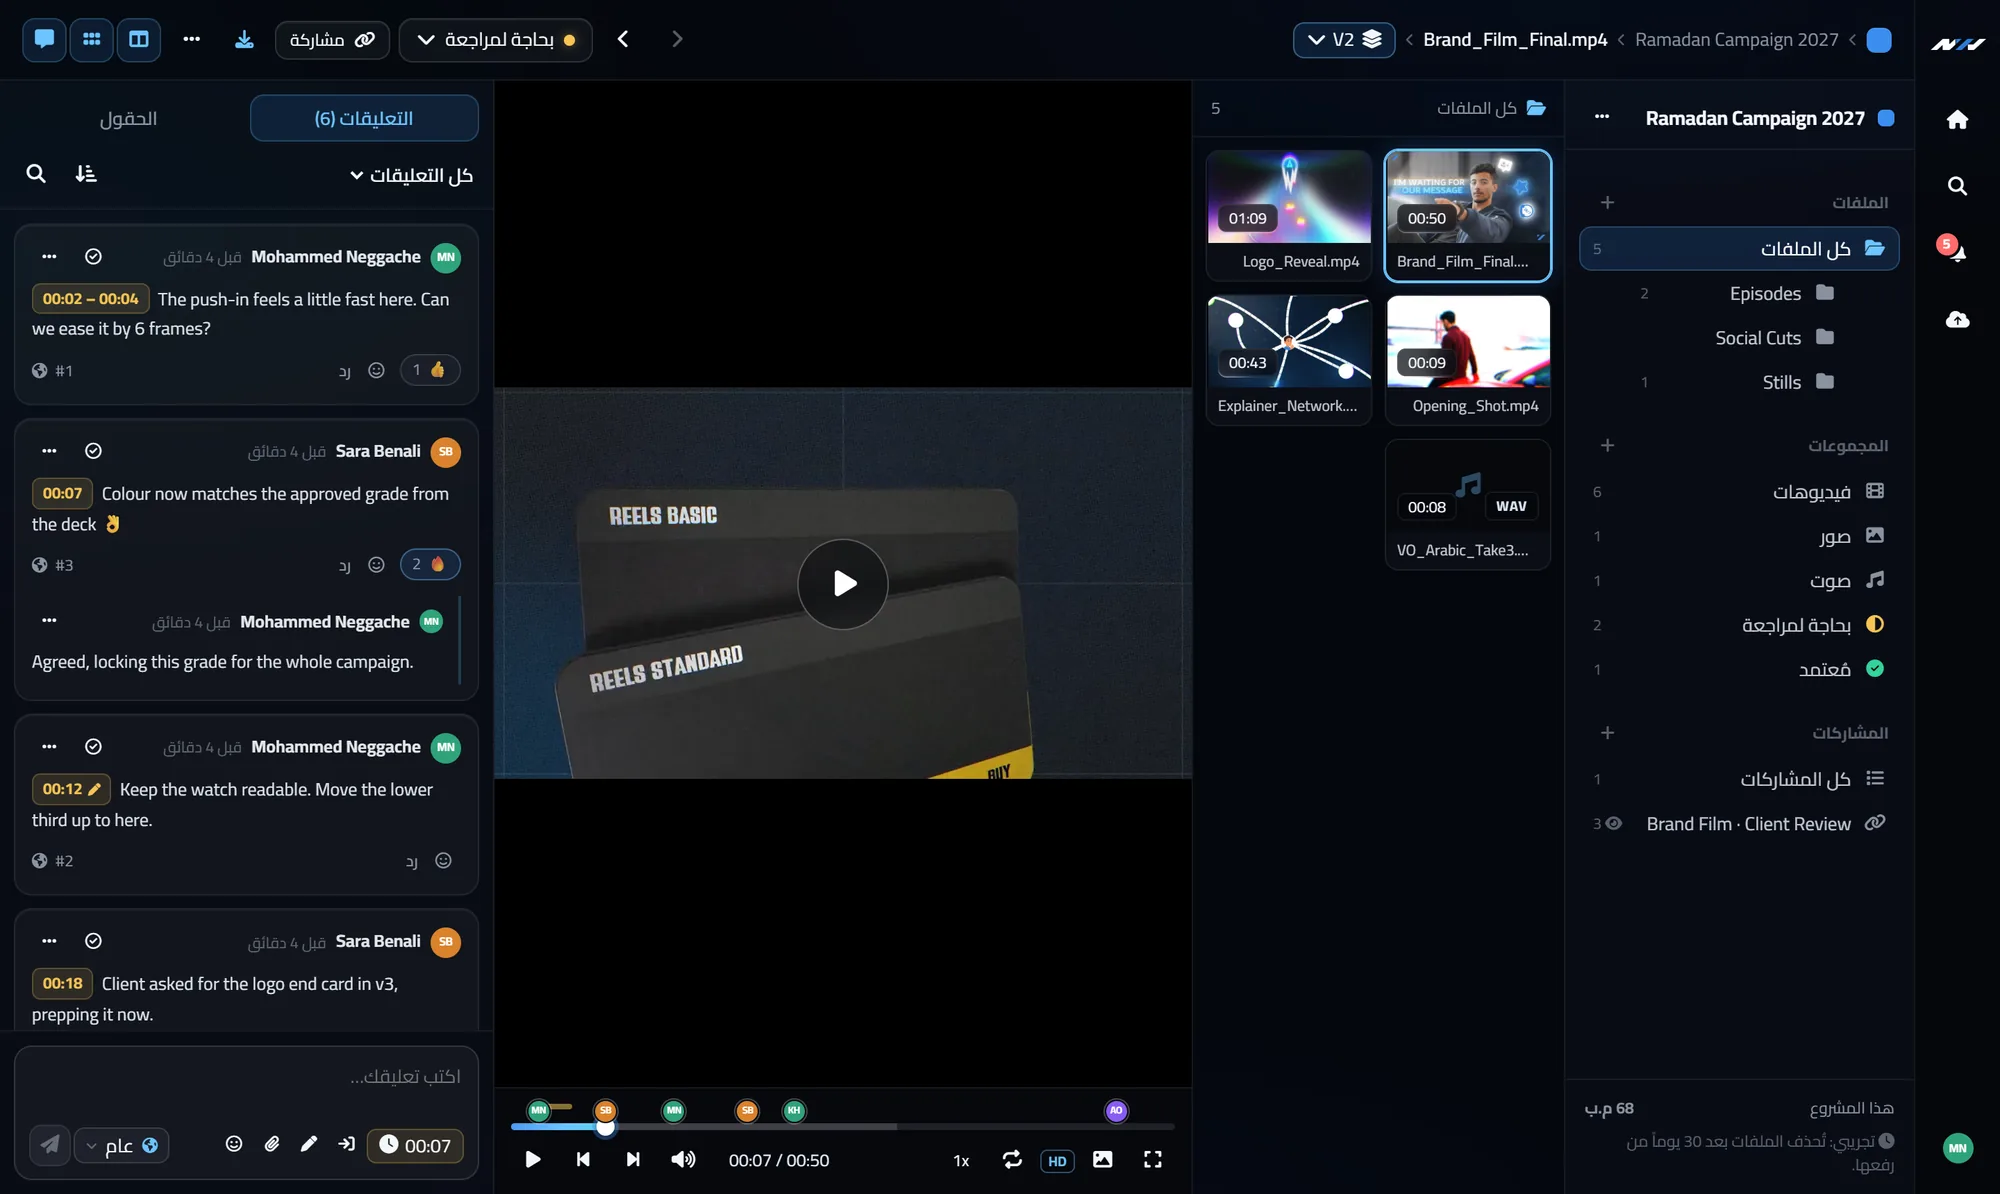Open the كل التعليقات filter dropdown
This screenshot has height=1194, width=2000.
pos(411,175)
